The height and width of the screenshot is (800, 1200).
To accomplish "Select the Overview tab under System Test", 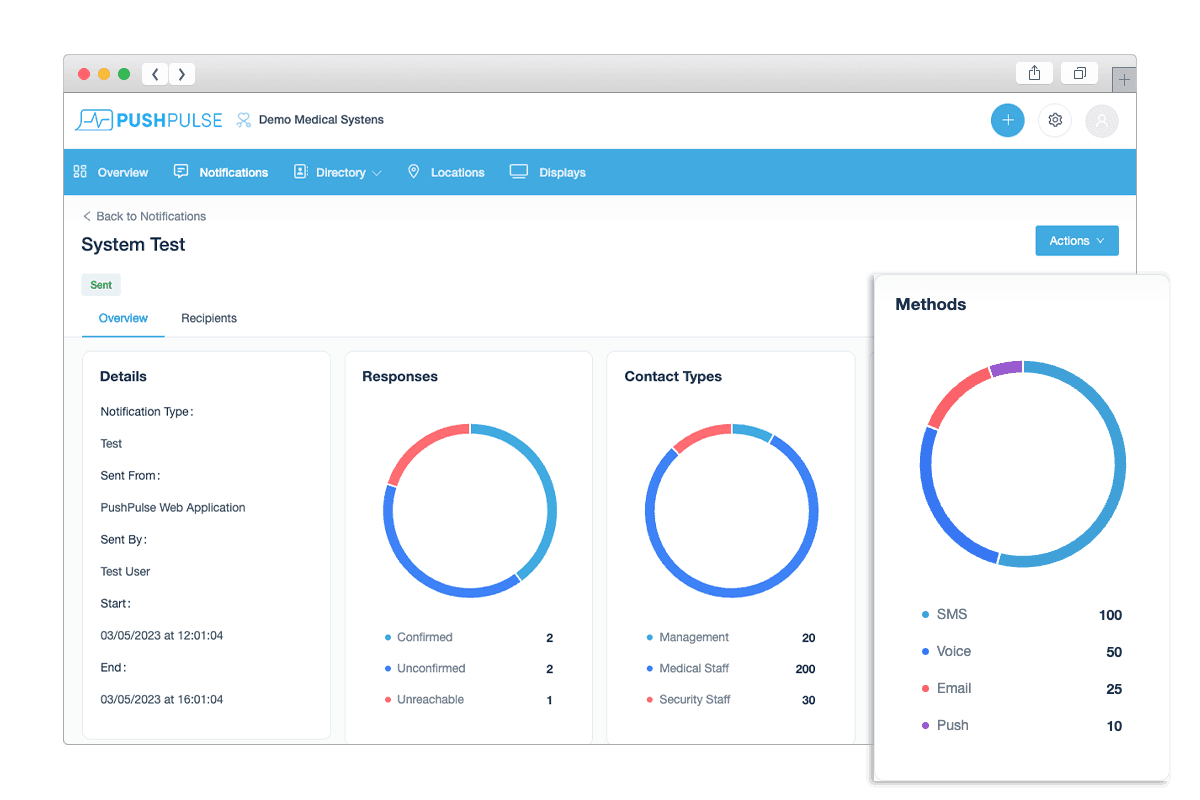I will coord(123,318).
